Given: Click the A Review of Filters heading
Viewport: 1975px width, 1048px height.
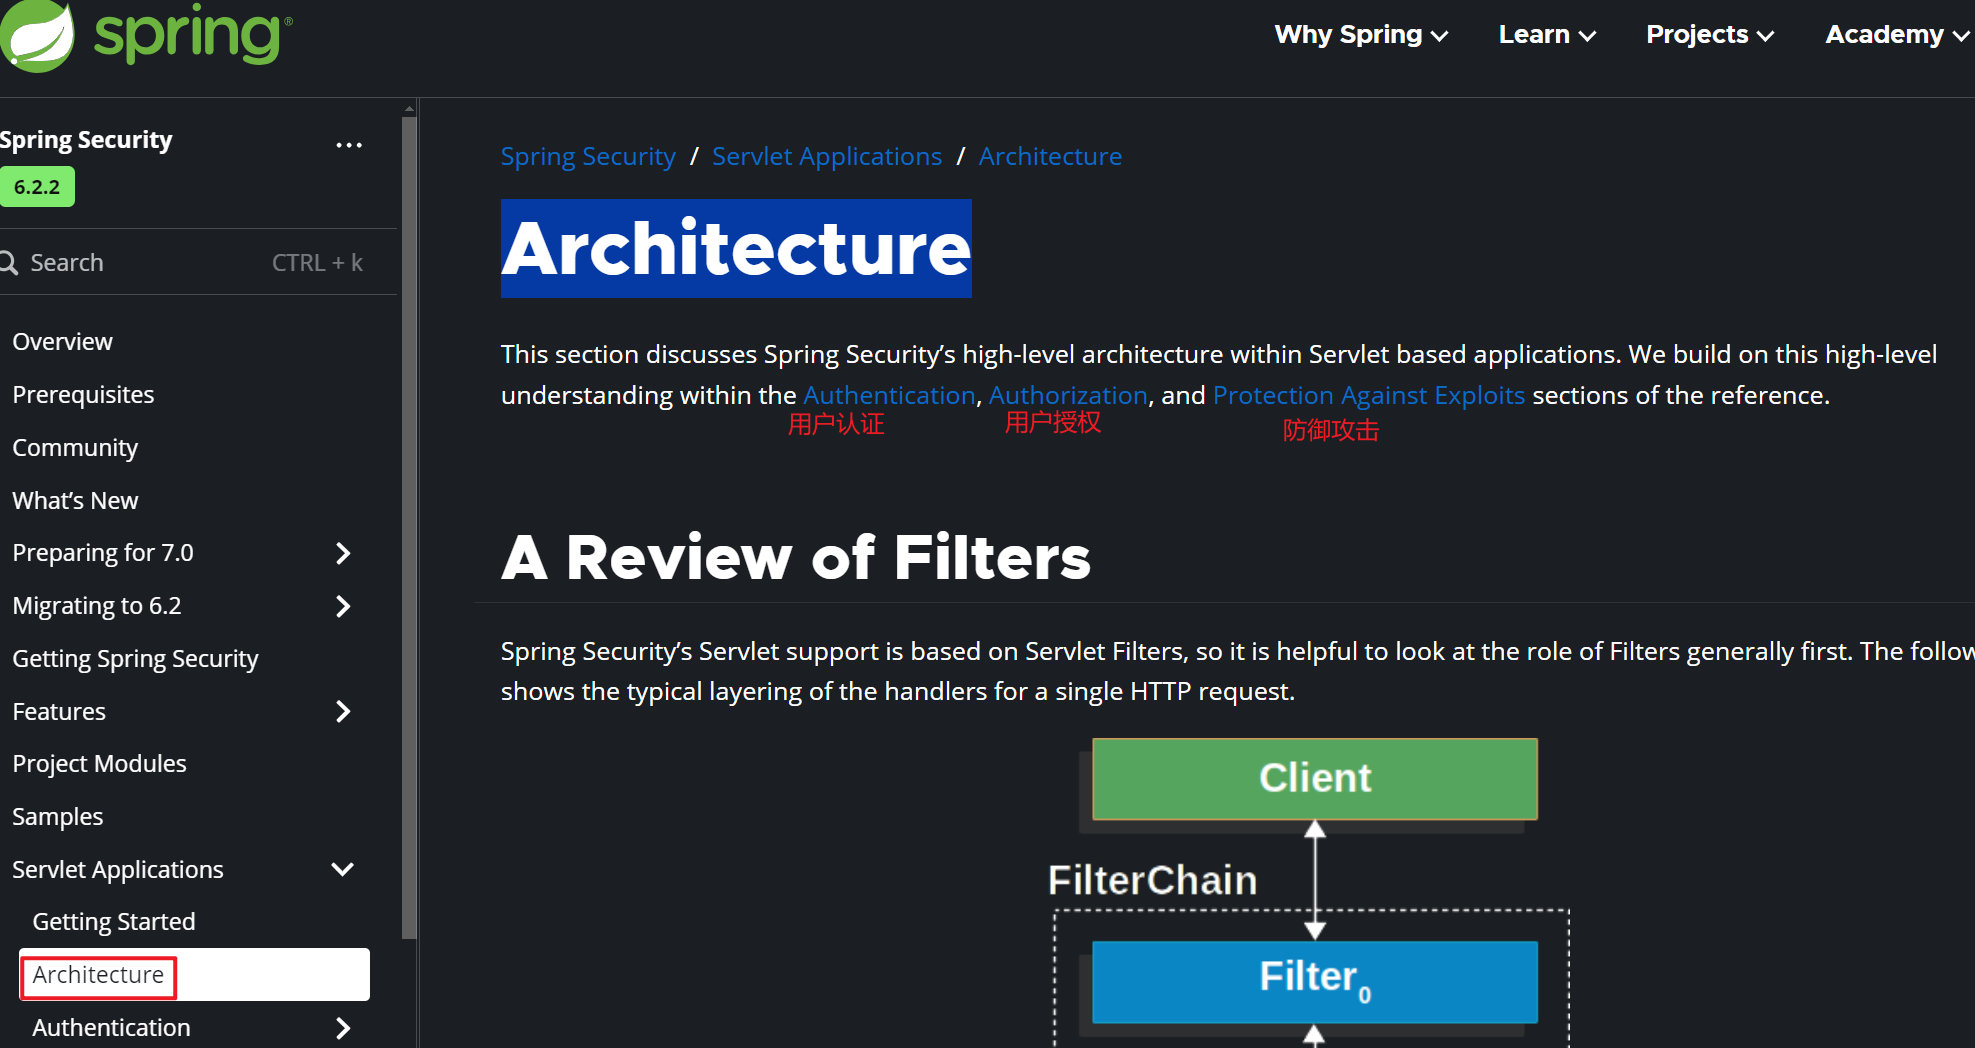Looking at the screenshot, I should 796,557.
